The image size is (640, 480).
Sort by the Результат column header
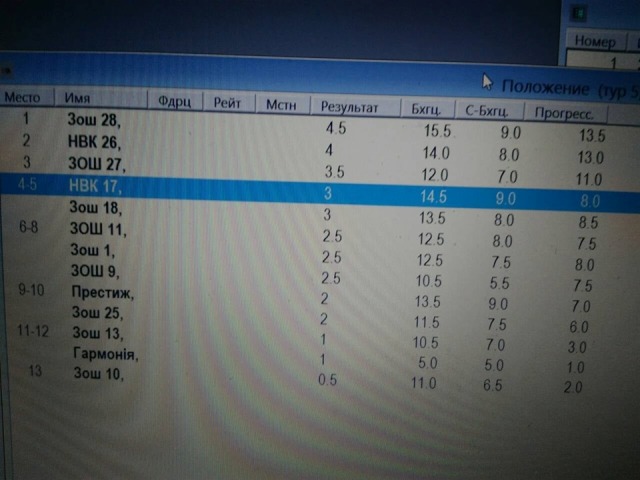coord(355,107)
